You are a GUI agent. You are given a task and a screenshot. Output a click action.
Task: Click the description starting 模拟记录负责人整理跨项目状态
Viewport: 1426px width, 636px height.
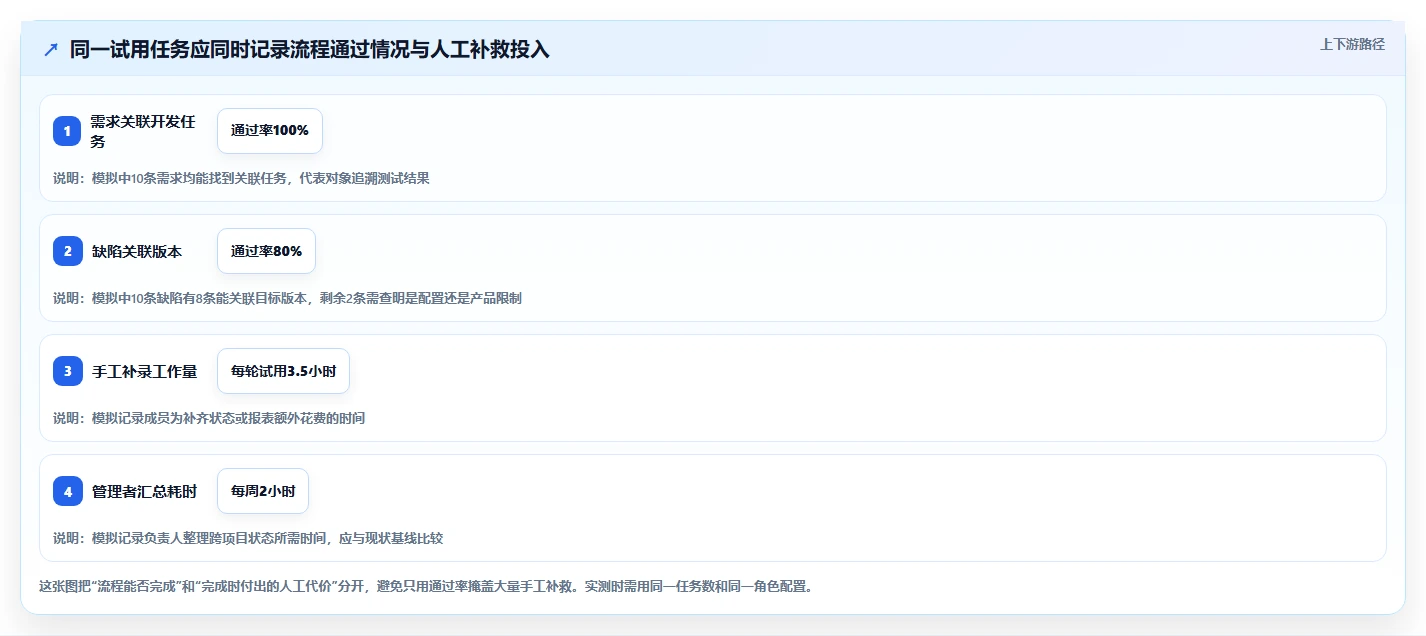click(248, 538)
